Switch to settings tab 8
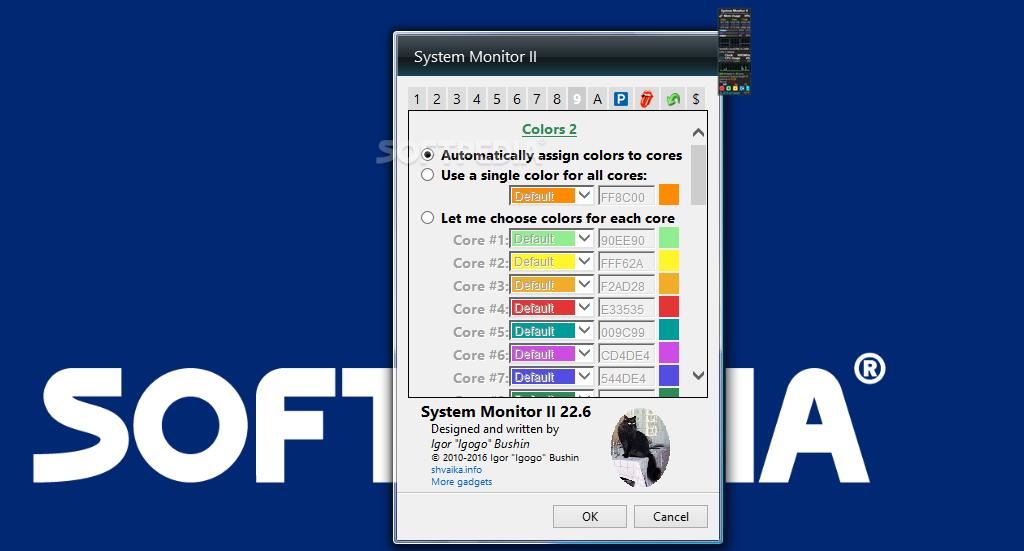The width and height of the screenshot is (1024, 551). point(557,99)
